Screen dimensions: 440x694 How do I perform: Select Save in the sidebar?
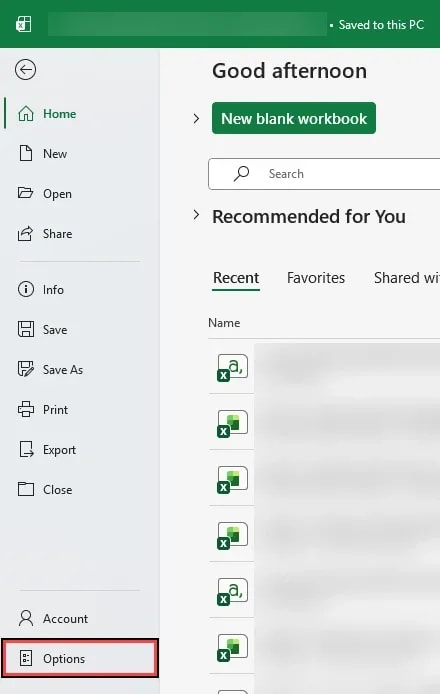pyautogui.click(x=80, y=329)
